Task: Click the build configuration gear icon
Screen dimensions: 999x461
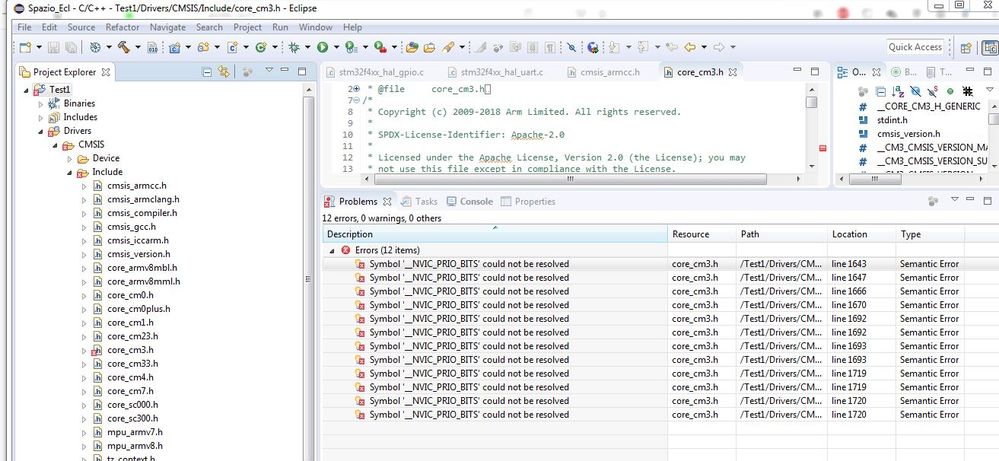Action: pos(96,47)
